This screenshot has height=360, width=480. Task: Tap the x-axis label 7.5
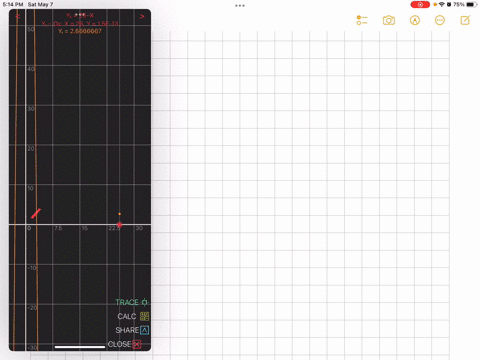click(58, 228)
